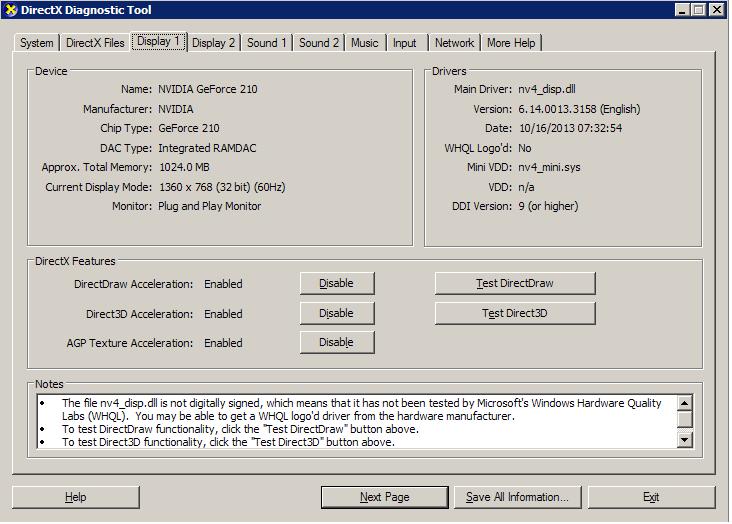The image size is (732, 524).
Task: Go to the Music tab
Action: 365,43
